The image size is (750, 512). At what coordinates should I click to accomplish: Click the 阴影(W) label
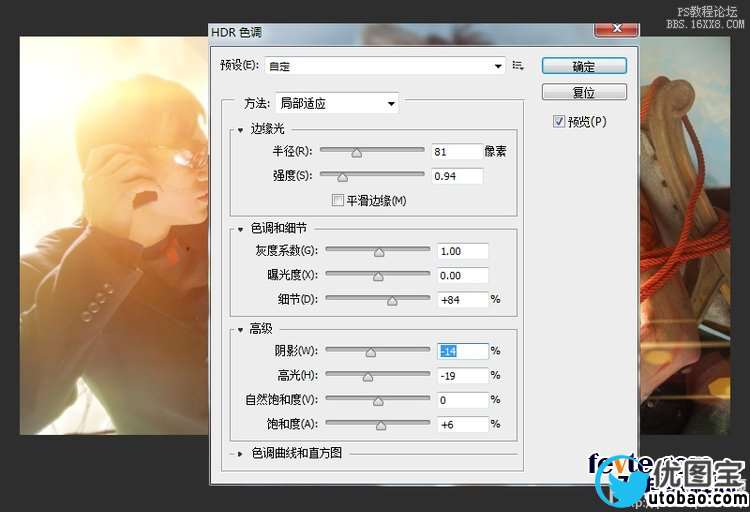tap(296, 351)
